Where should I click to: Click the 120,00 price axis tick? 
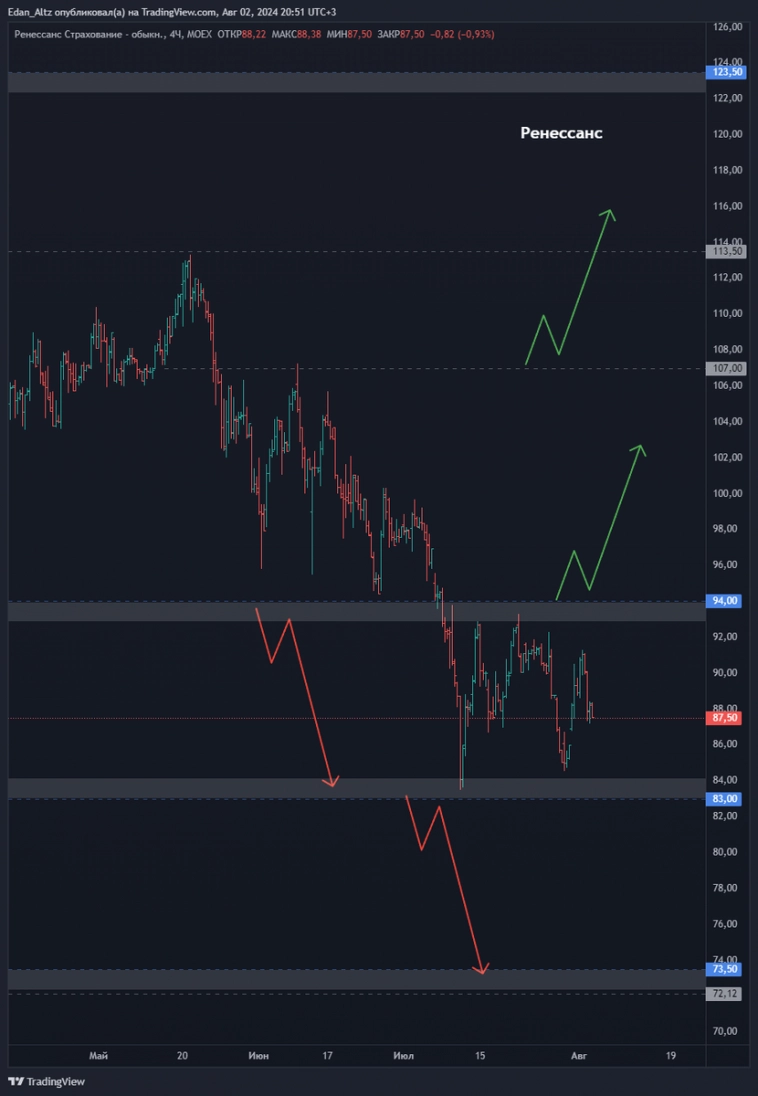(x=727, y=134)
